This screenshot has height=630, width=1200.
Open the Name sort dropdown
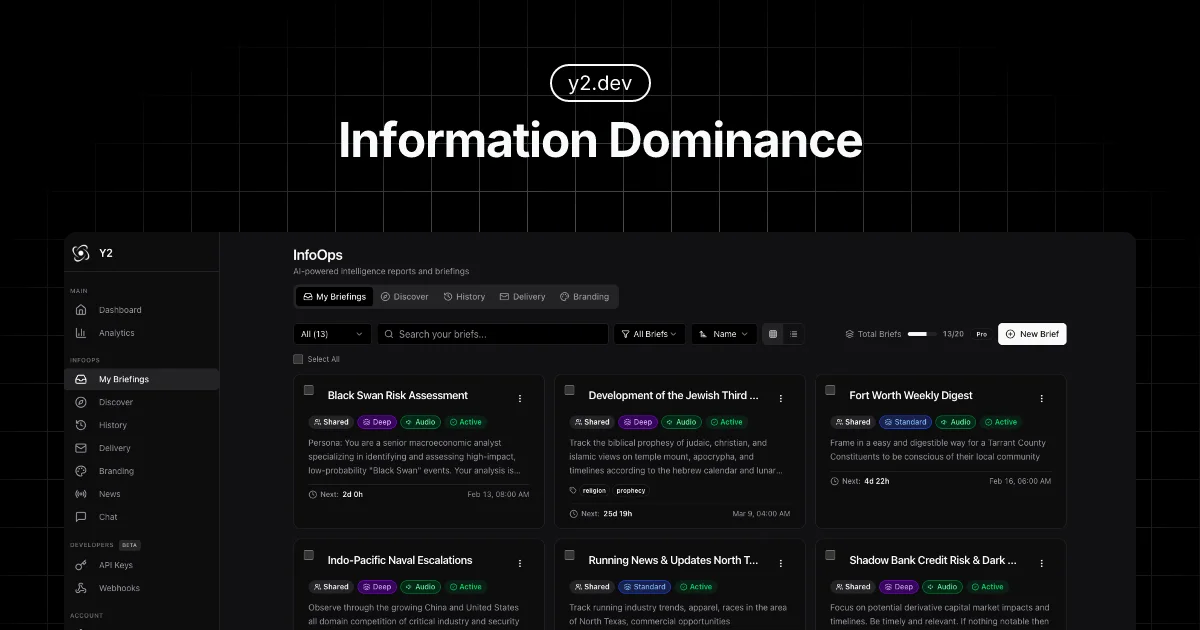(724, 334)
